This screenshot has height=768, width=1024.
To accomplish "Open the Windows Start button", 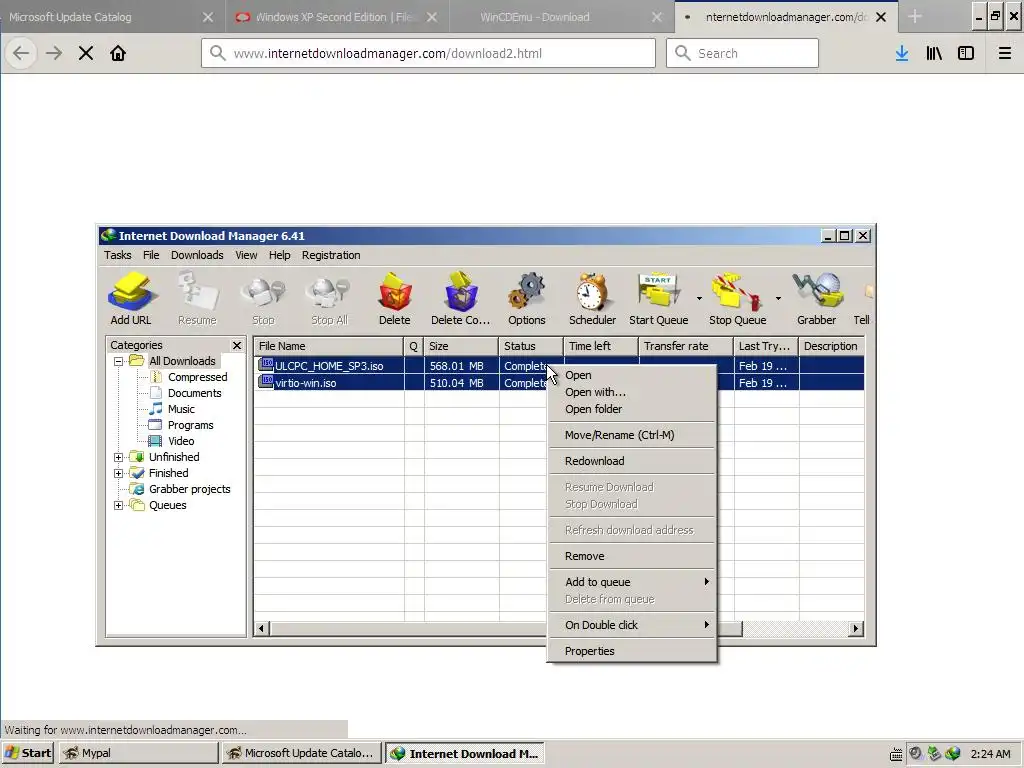I will click(28, 753).
